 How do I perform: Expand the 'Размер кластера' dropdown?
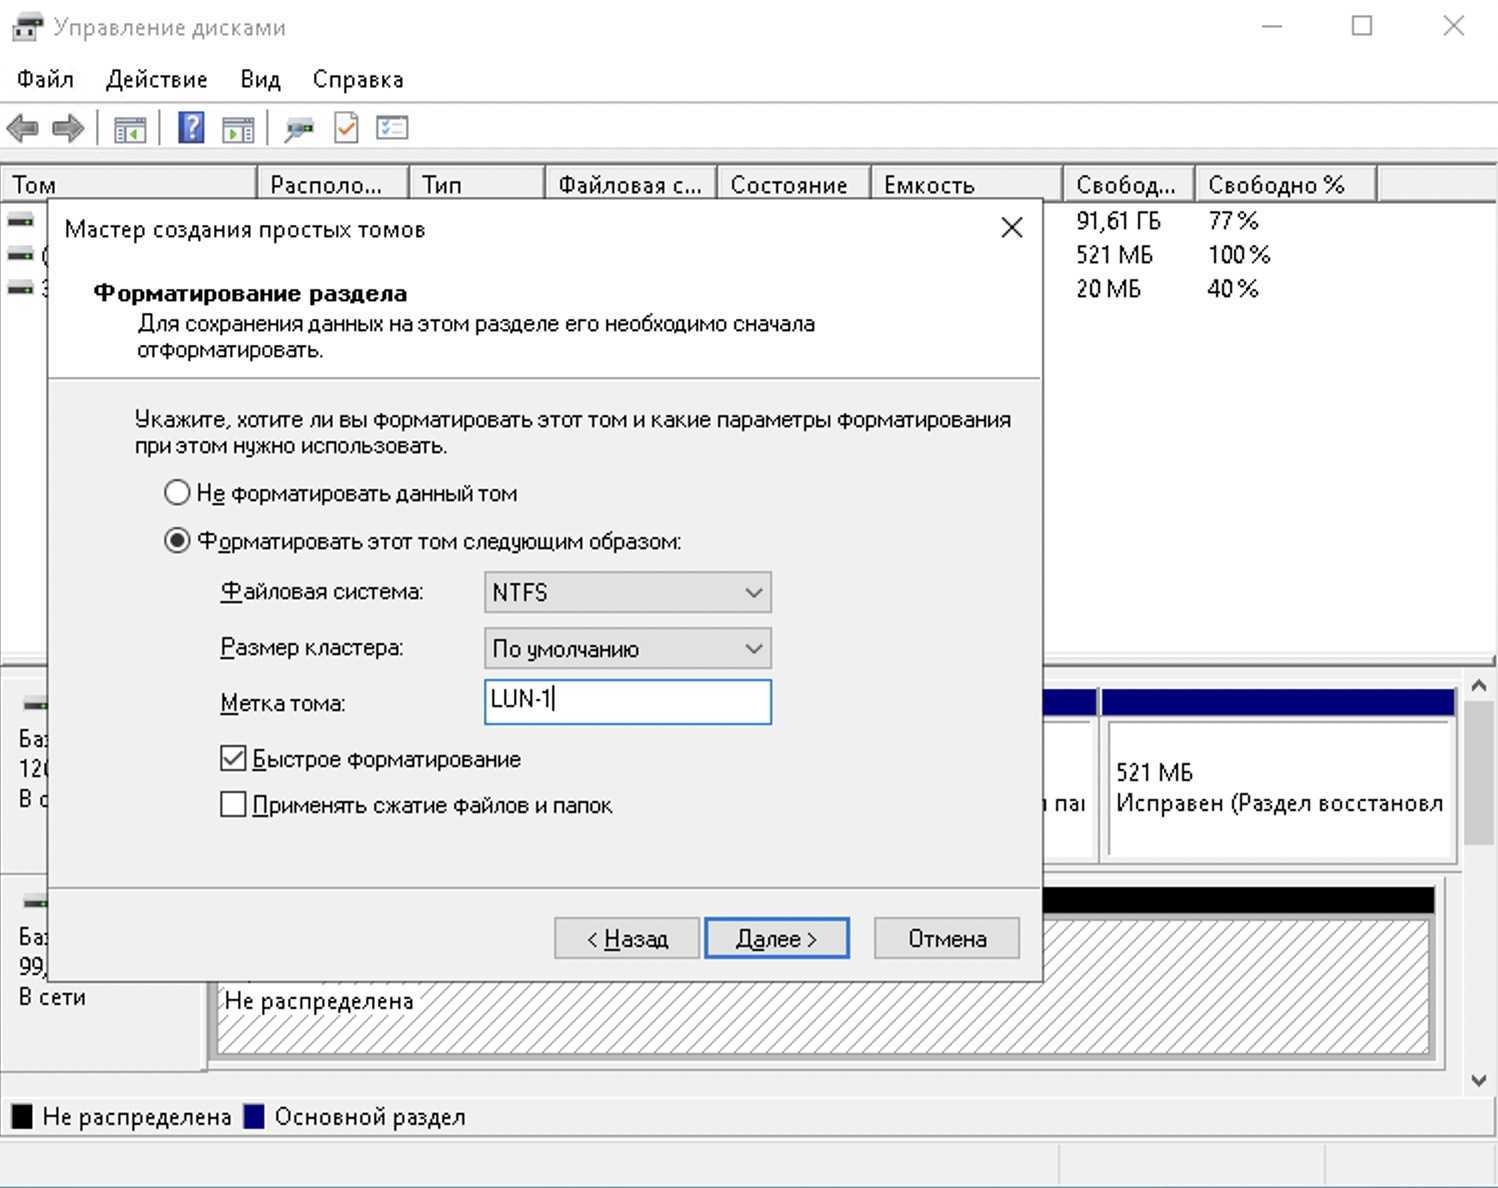coord(627,648)
